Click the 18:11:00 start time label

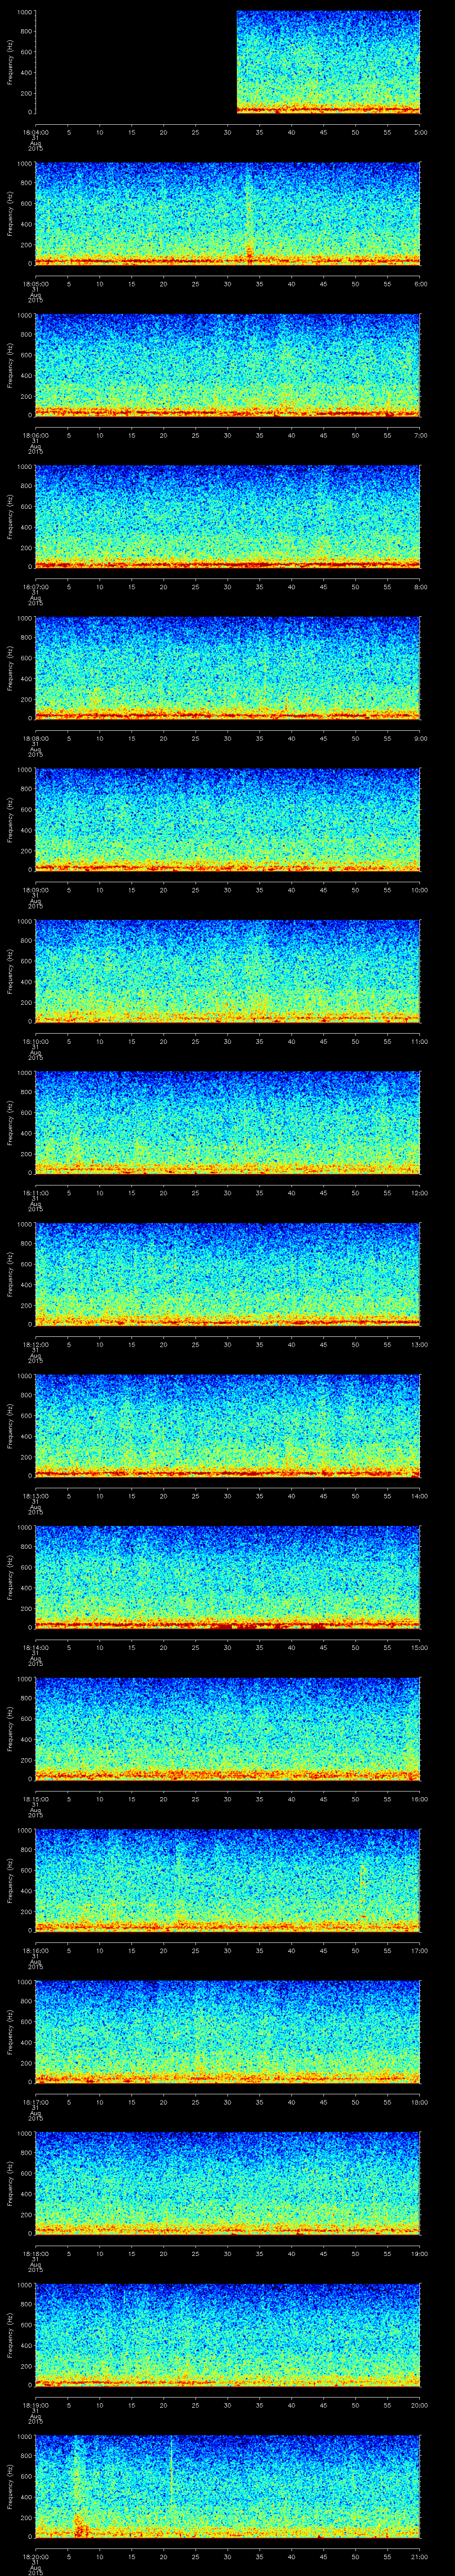point(35,1193)
